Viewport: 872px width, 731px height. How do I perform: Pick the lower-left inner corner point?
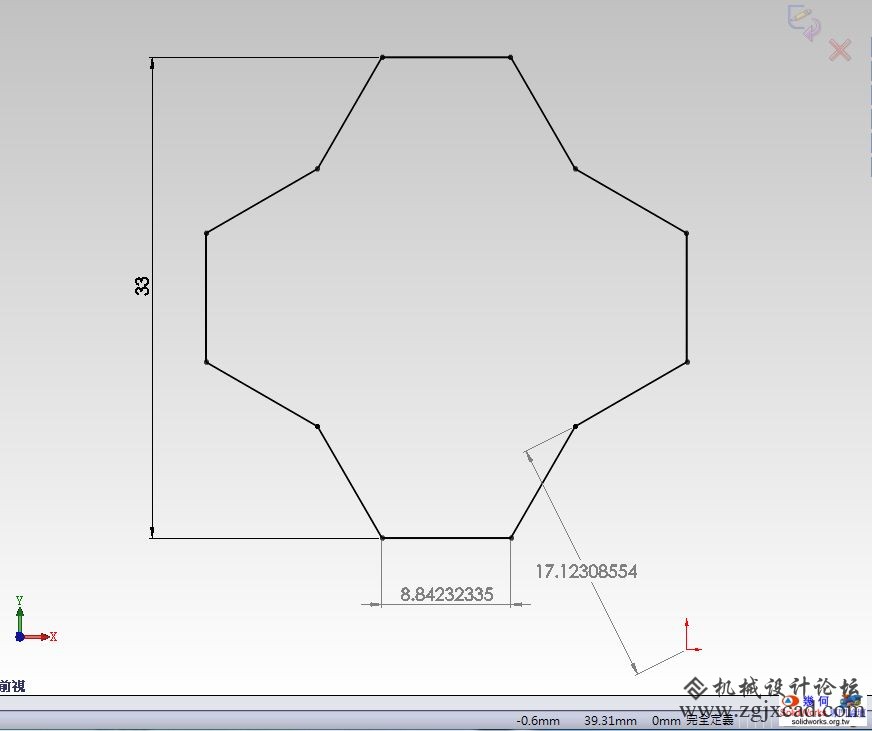pos(318,427)
